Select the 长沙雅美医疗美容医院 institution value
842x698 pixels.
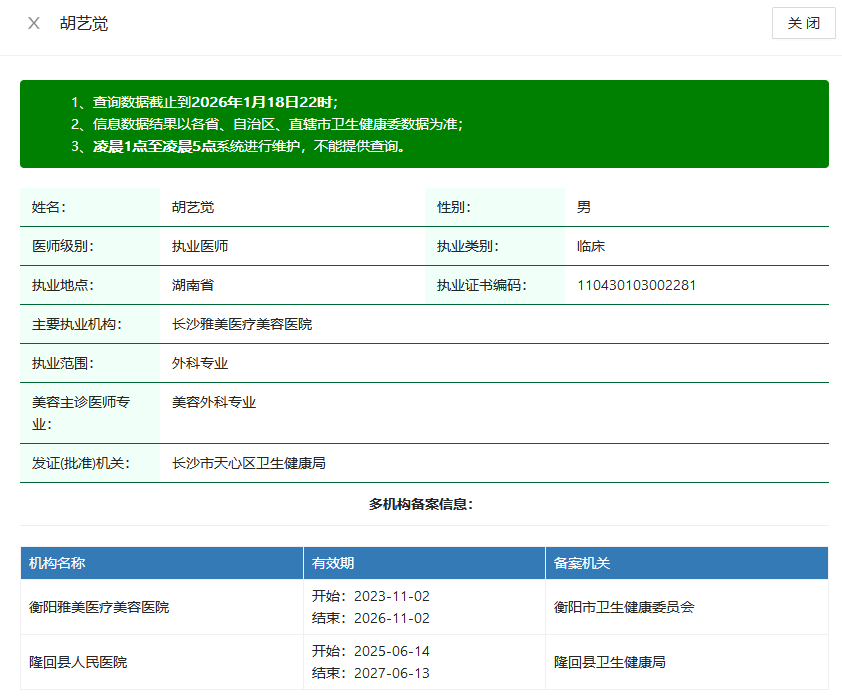tap(242, 324)
